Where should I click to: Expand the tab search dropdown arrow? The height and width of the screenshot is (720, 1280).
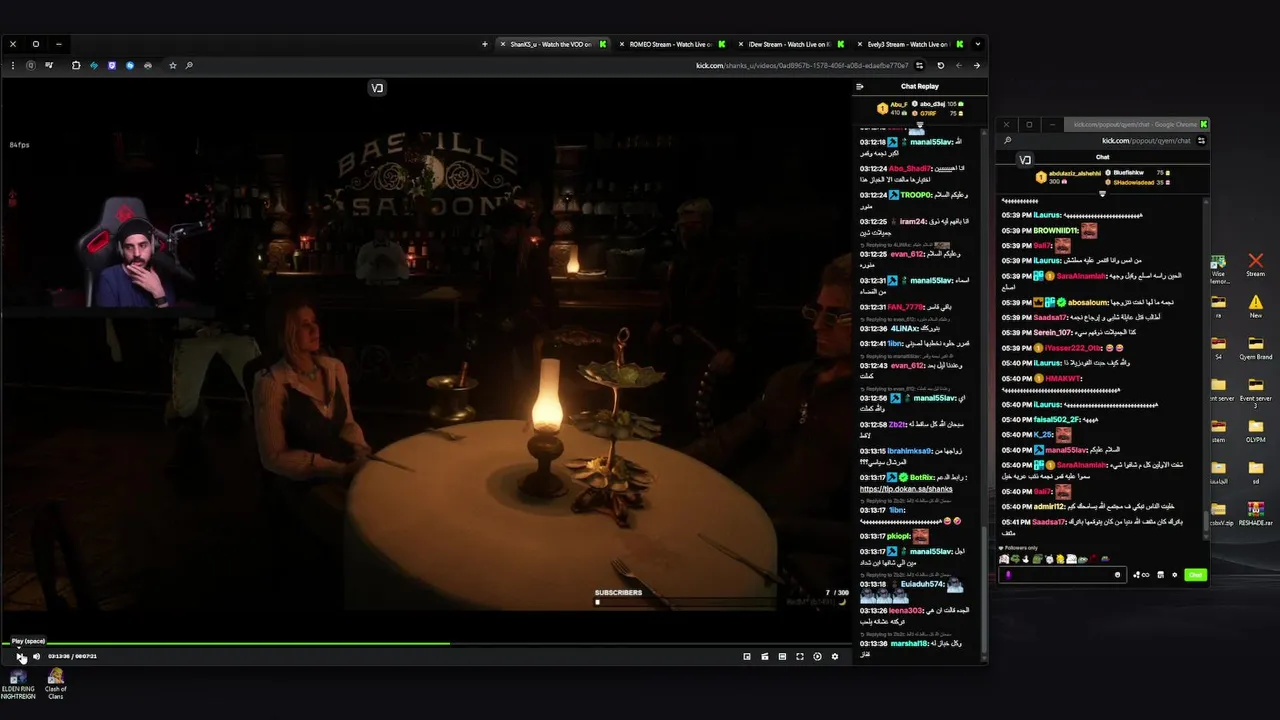click(x=977, y=44)
